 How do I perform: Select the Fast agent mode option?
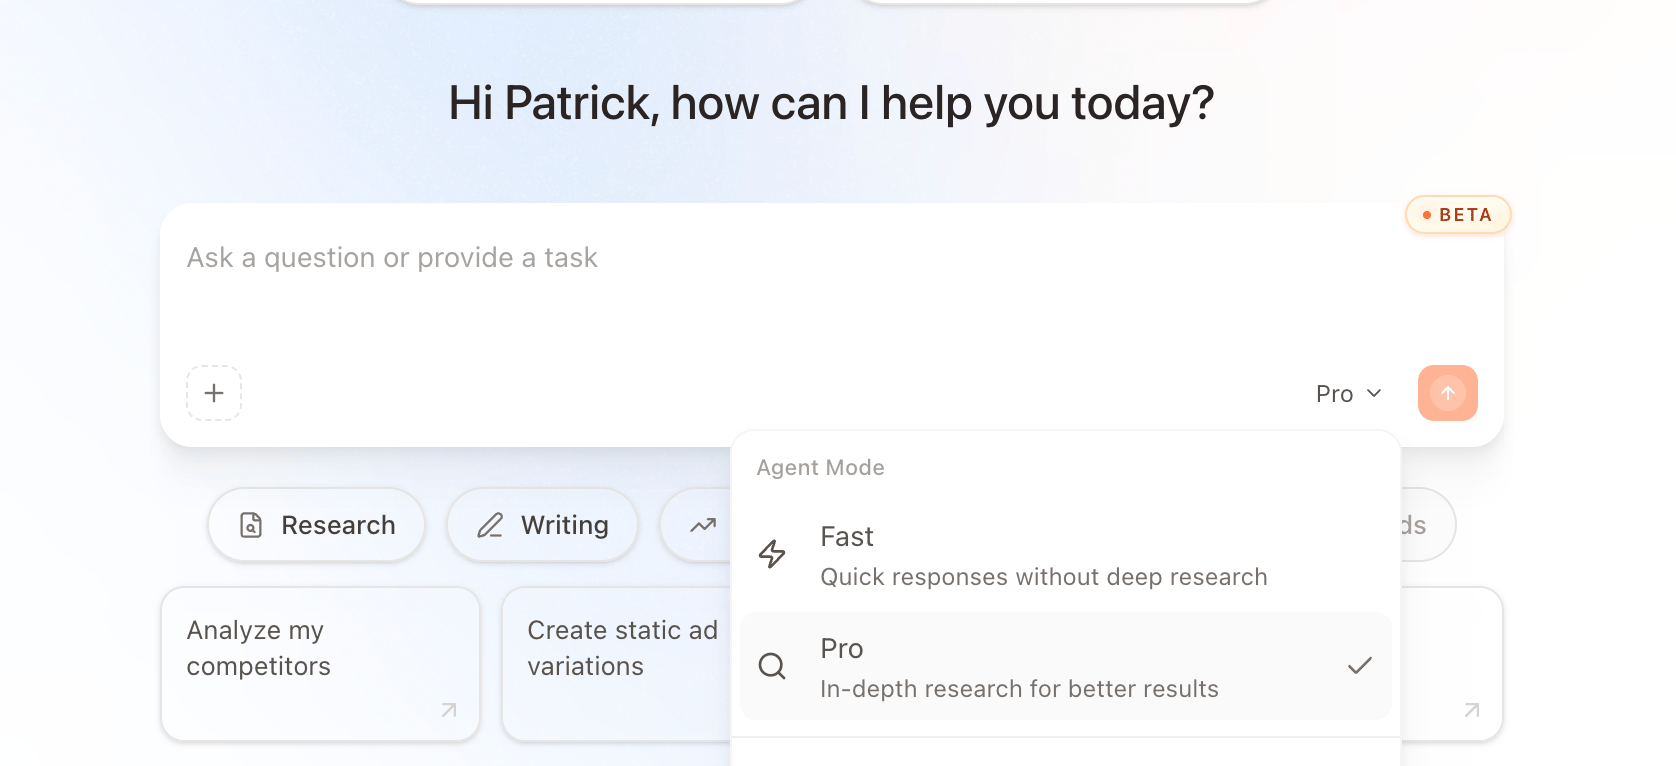tap(1066, 556)
